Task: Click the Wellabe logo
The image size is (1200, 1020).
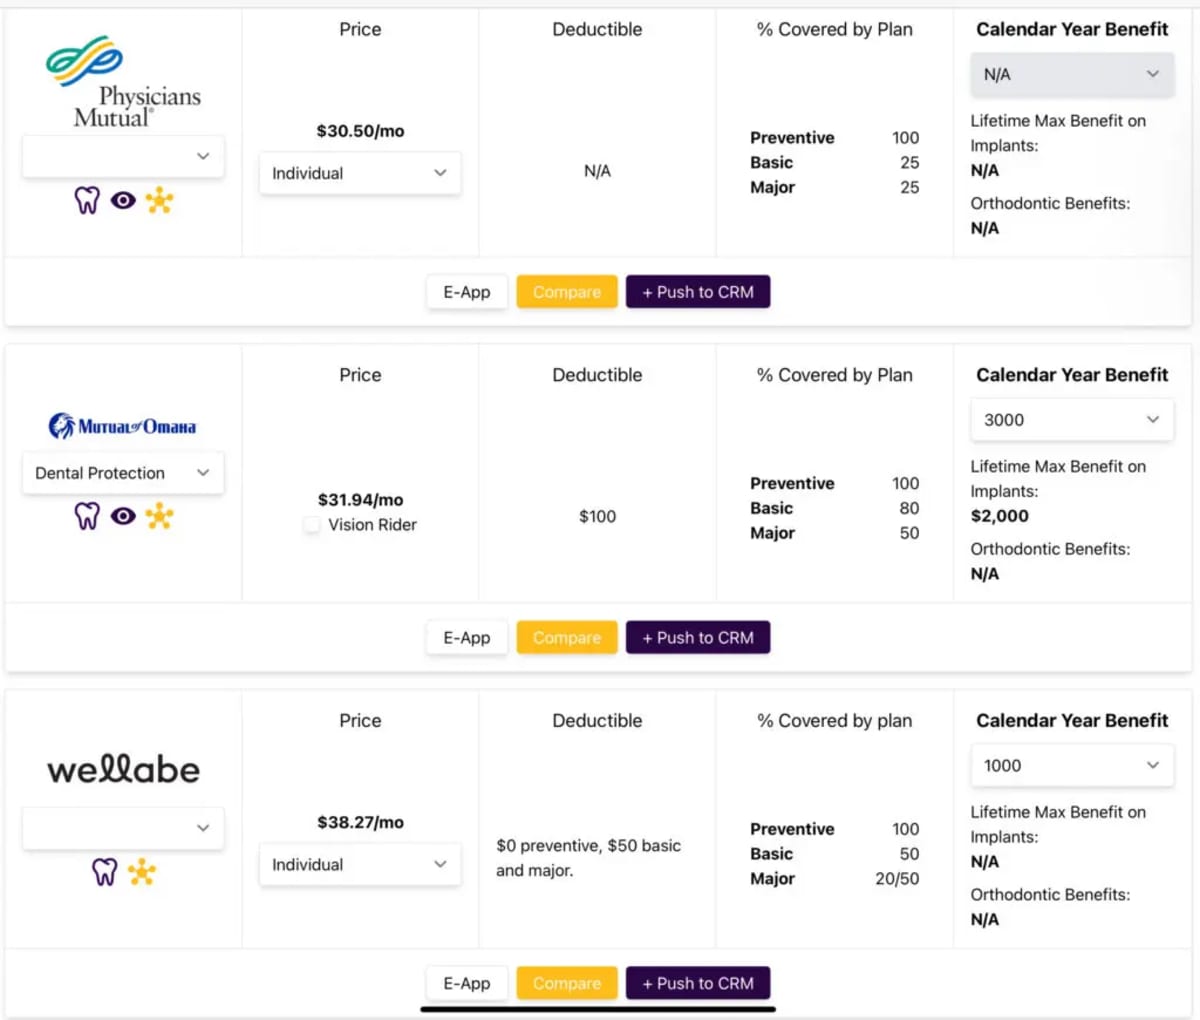Action: (x=123, y=769)
